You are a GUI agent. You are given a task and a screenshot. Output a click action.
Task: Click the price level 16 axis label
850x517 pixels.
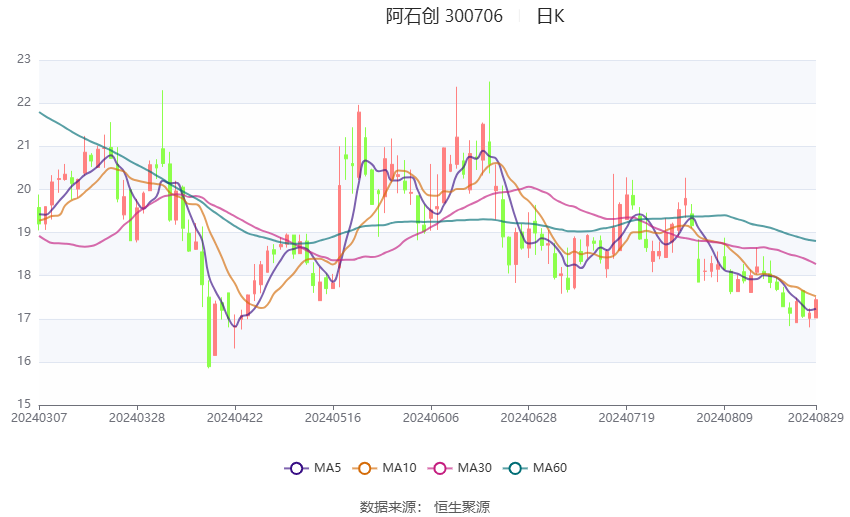click(x=24, y=361)
